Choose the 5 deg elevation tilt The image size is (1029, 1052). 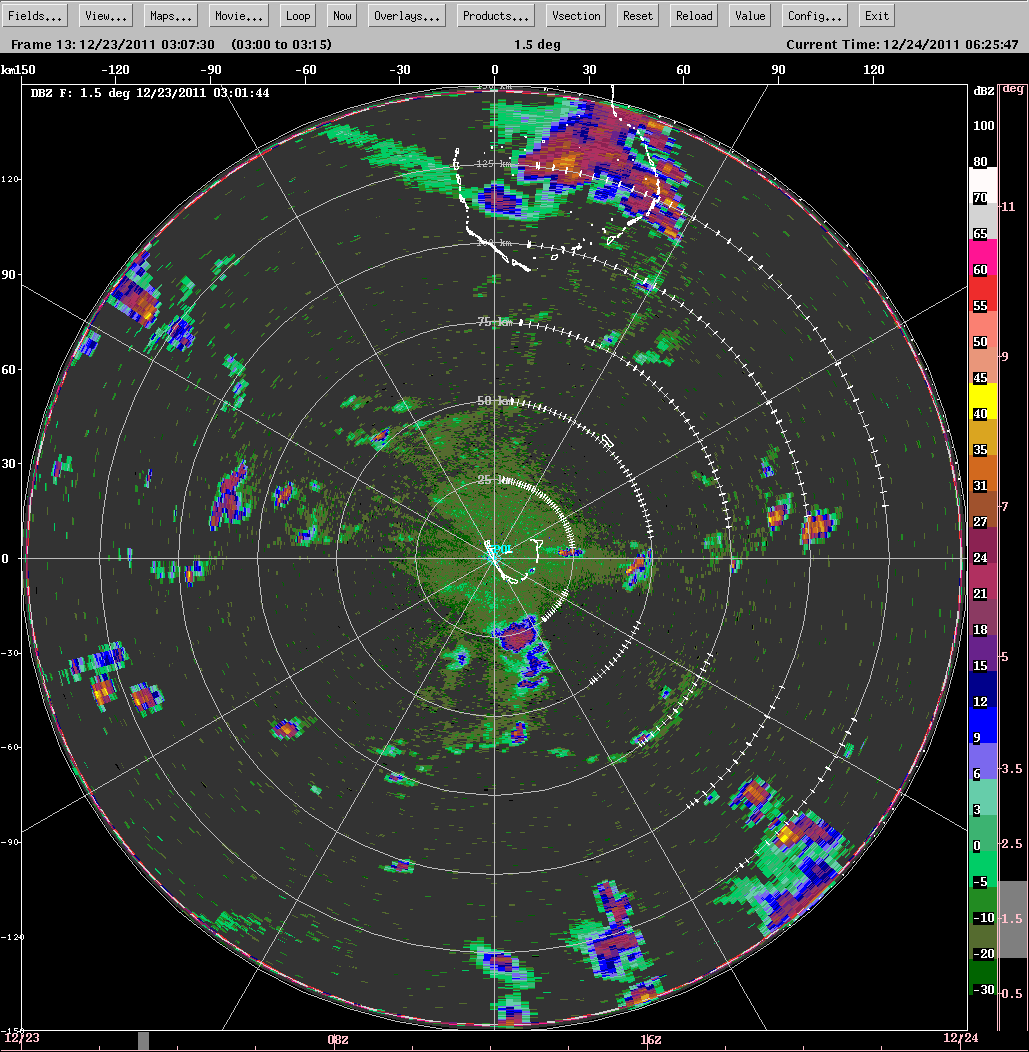pos(1011,657)
